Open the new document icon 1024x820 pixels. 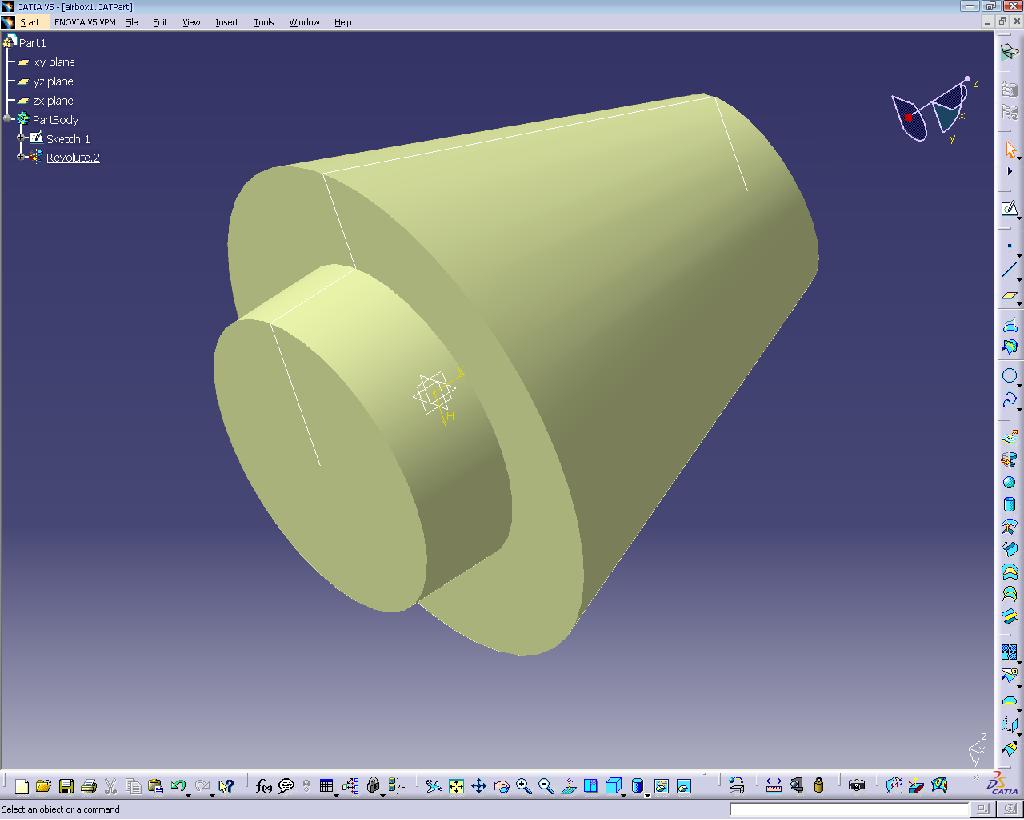21,787
